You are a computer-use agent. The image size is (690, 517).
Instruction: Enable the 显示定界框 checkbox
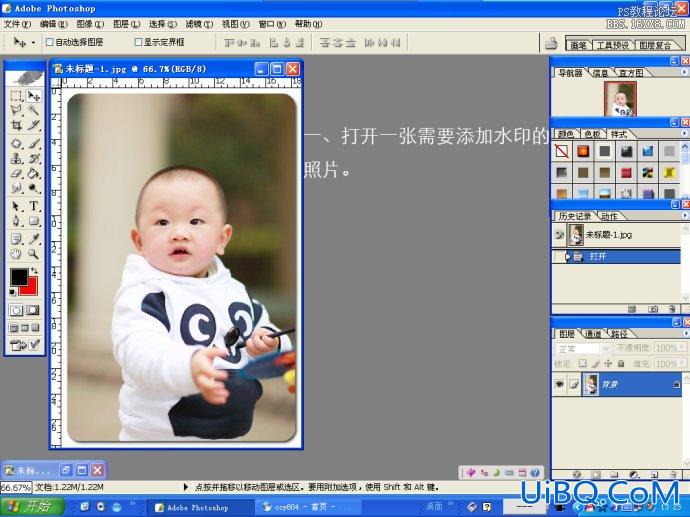(138, 42)
